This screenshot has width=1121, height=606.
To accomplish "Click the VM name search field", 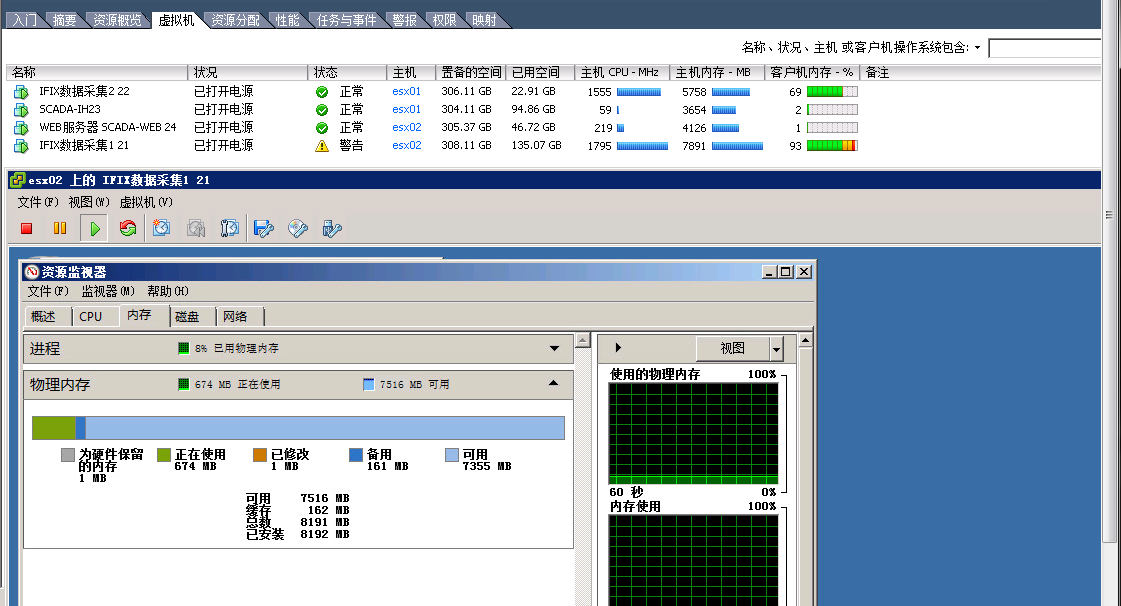I will point(1045,48).
